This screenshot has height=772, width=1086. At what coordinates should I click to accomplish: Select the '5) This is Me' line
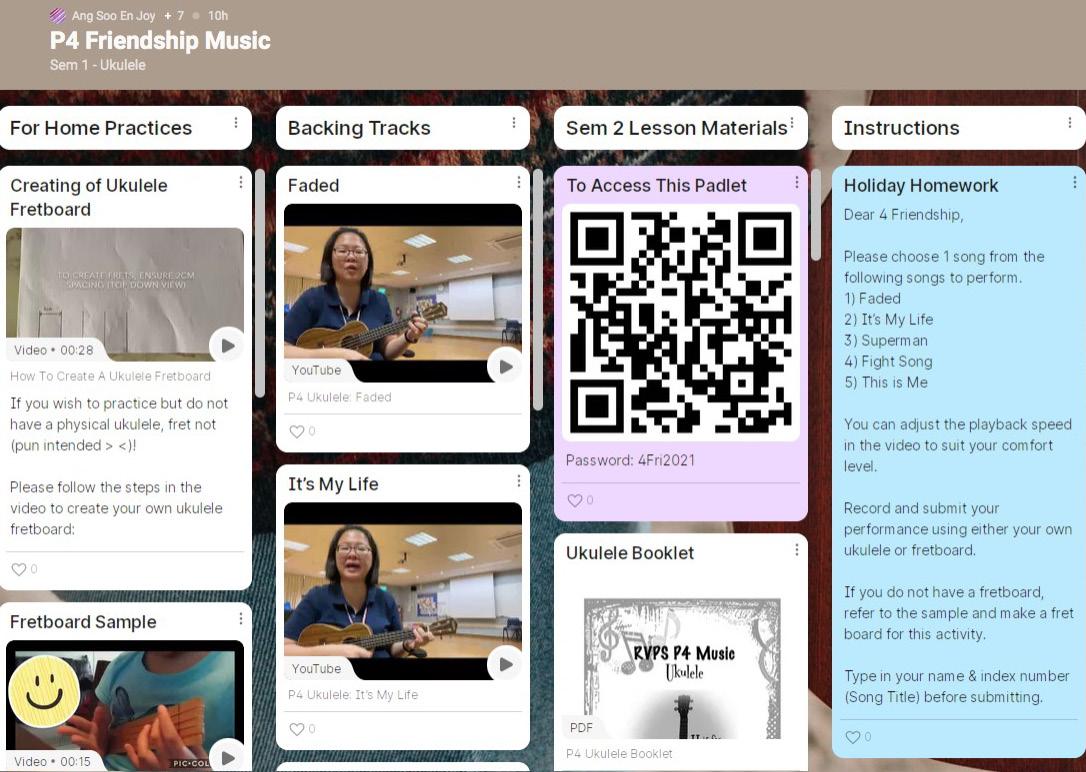(x=886, y=382)
